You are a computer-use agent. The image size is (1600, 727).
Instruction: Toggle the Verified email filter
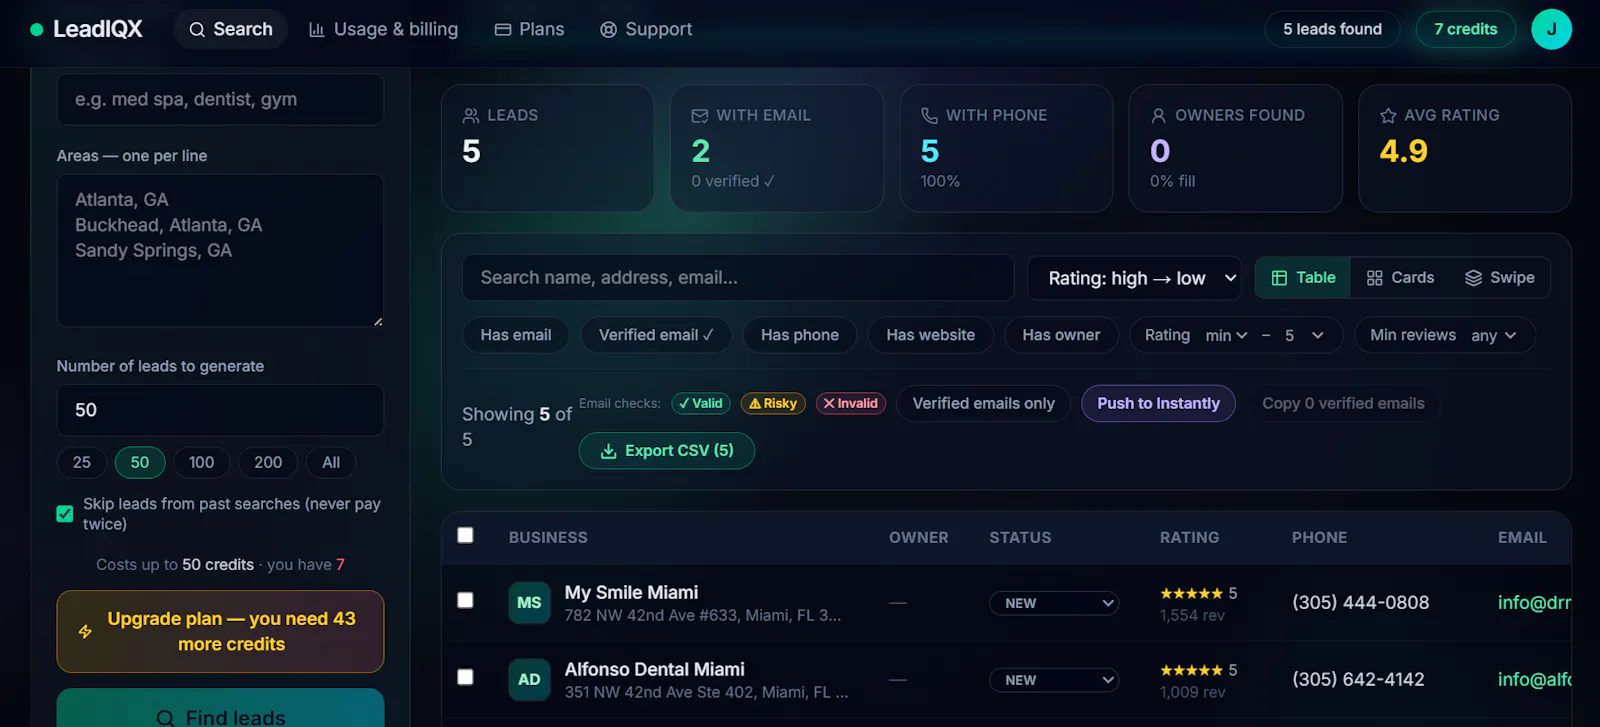656,335
